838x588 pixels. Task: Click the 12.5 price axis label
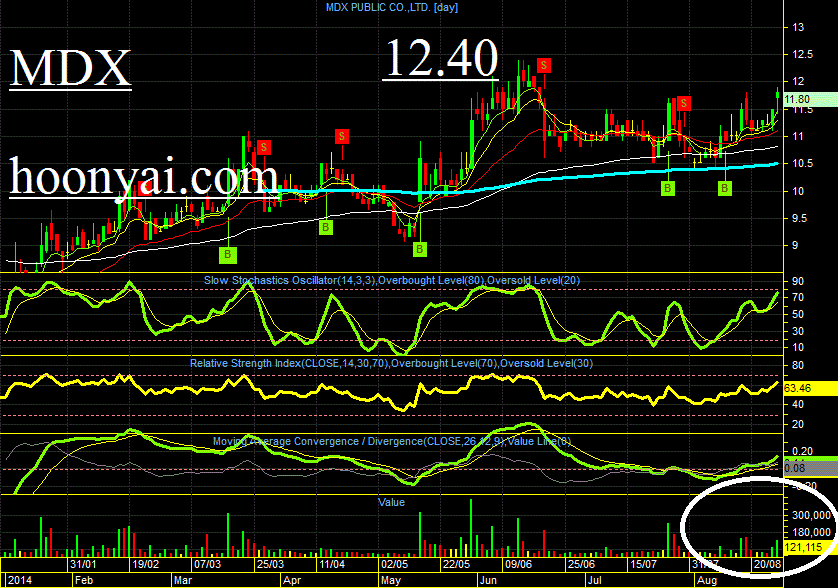[x=803, y=55]
